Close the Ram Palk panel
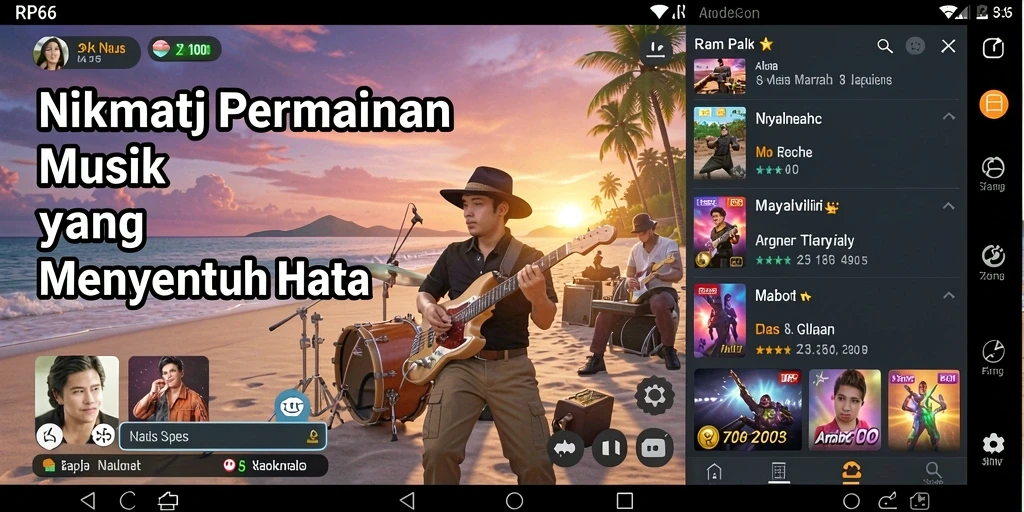The image size is (1024, 512). click(x=948, y=46)
